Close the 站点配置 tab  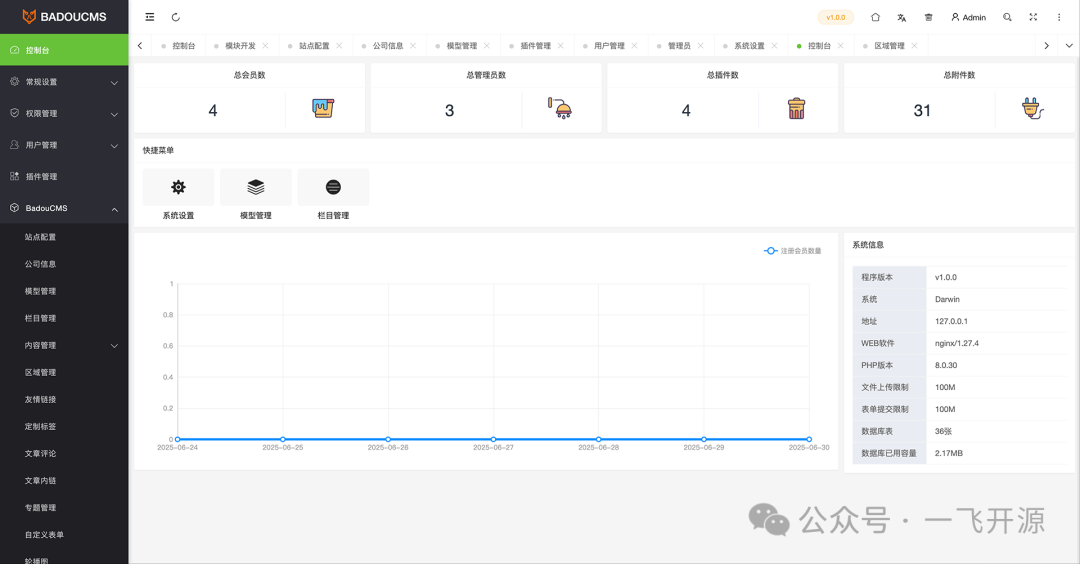(x=339, y=45)
